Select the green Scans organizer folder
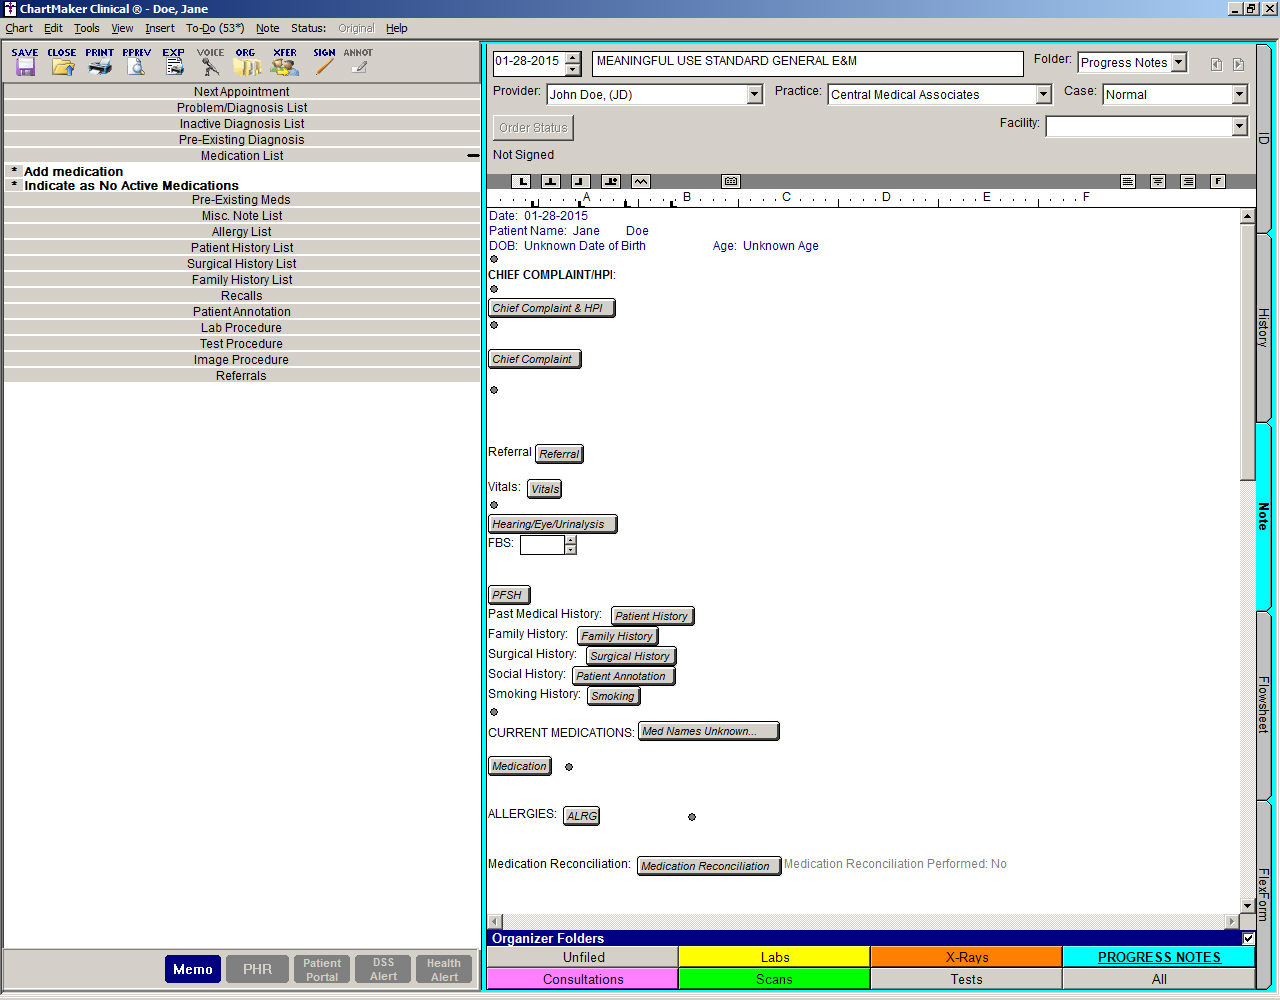The image size is (1280, 1000). tap(774, 979)
